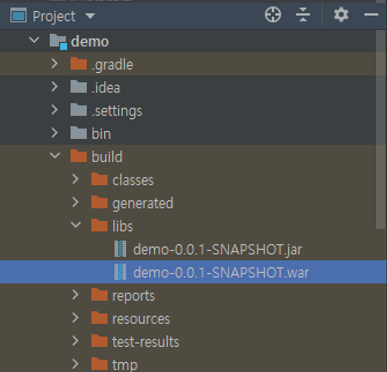Select the resources folder label
The image size is (387, 372).
tap(141, 319)
